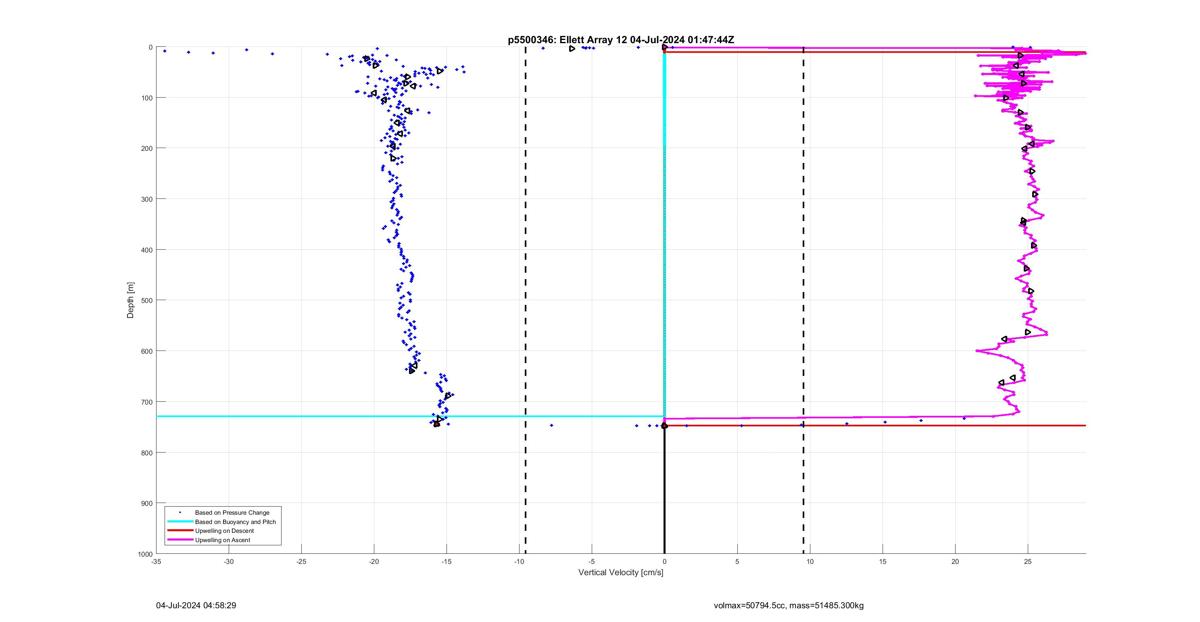This screenshot has height=622, width=1200.
Task: Click the x-axis tick label "15"
Action: (883, 562)
